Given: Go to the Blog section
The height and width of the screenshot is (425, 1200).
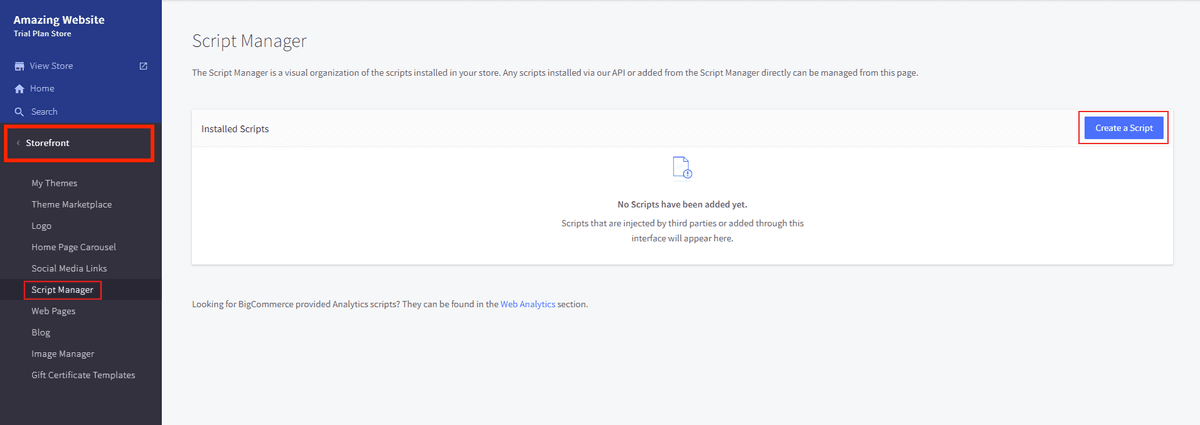Looking at the screenshot, I should pos(41,333).
